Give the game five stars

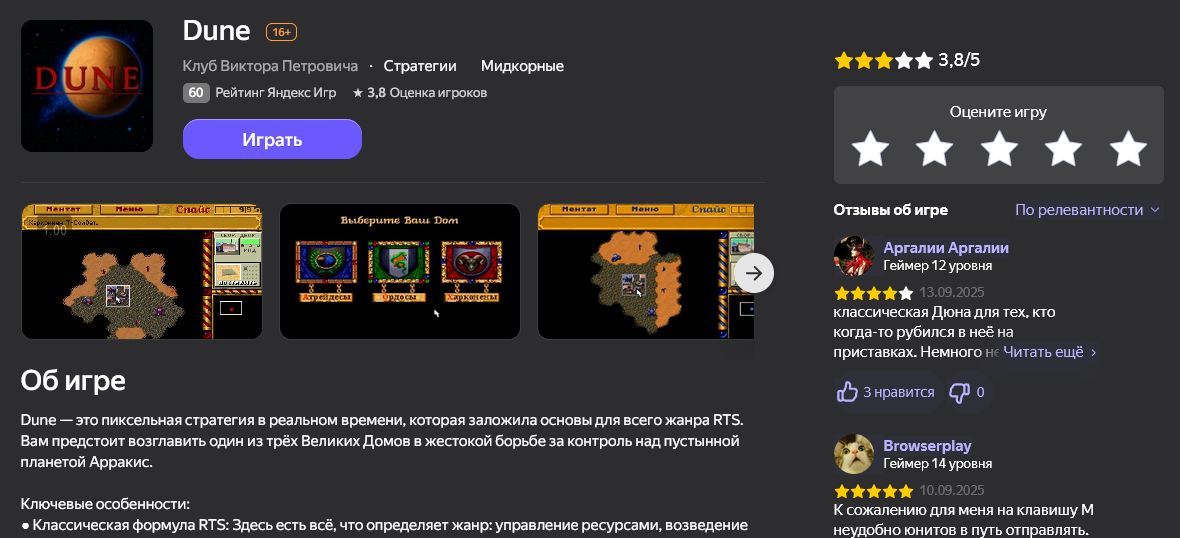tap(1128, 148)
